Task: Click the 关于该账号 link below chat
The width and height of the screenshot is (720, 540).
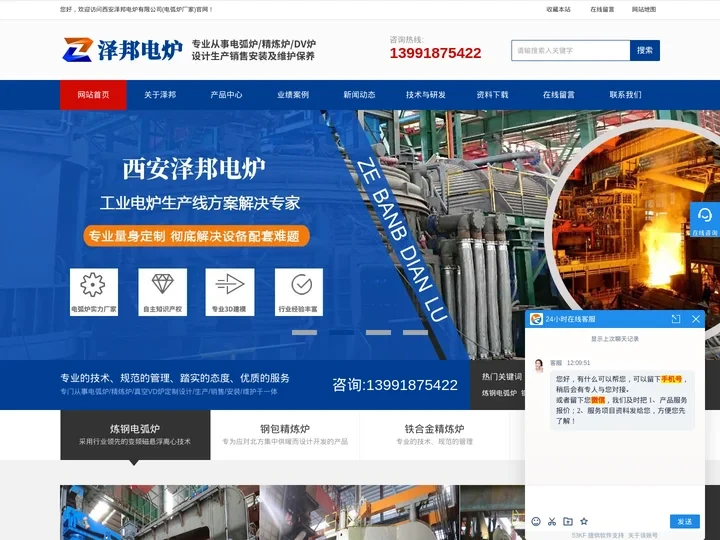Action: [643, 535]
